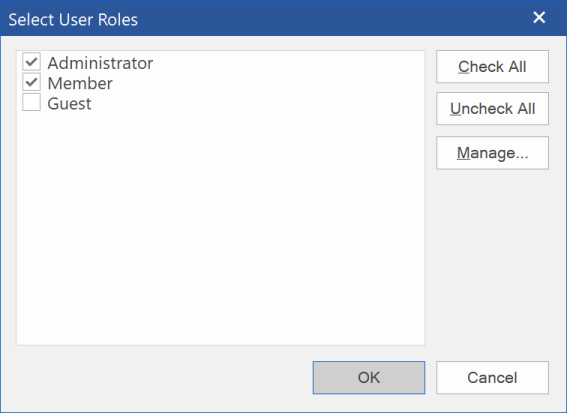Click empty space in the roles list
Screen dimensions: 567x413
click(x=220, y=228)
